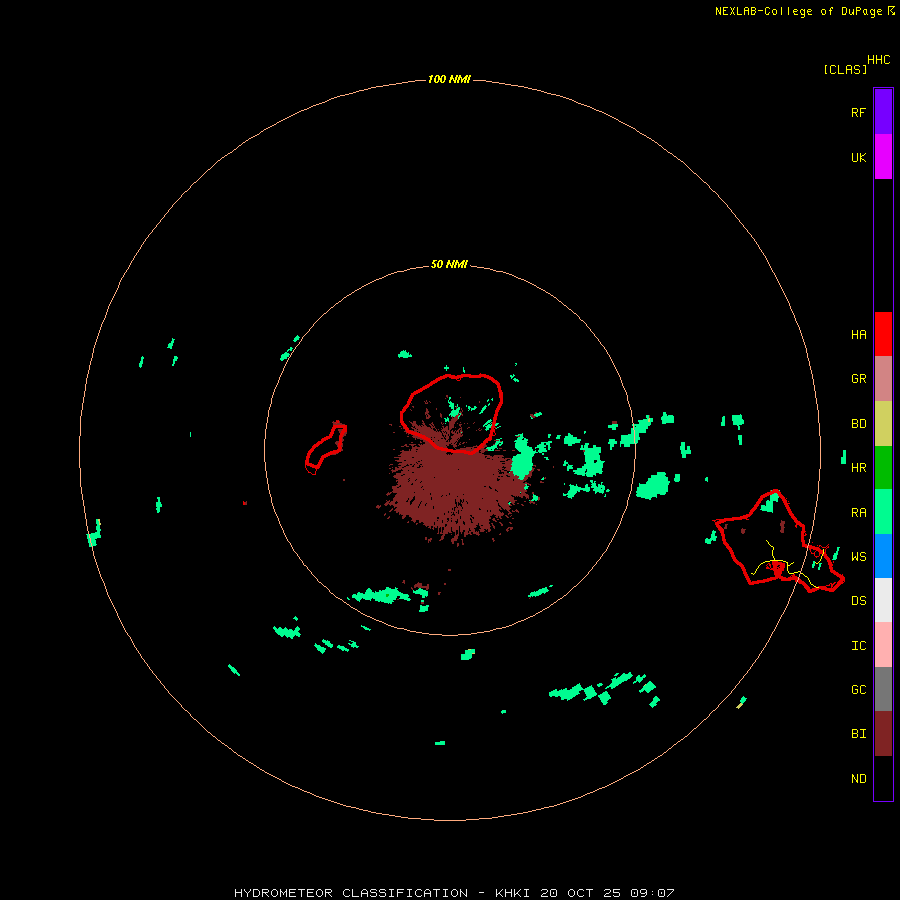The width and height of the screenshot is (900, 900).
Task: Select the GR legend color block
Action: click(x=883, y=379)
